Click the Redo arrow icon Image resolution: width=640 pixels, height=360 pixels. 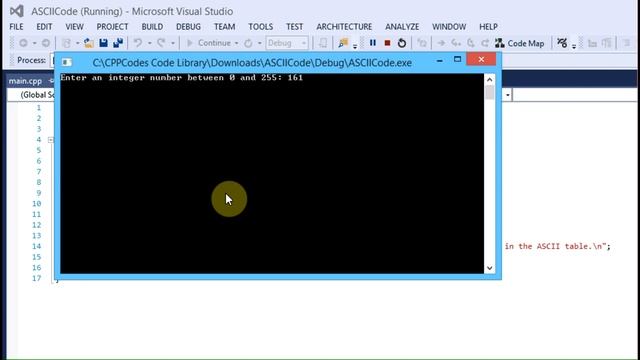point(161,43)
